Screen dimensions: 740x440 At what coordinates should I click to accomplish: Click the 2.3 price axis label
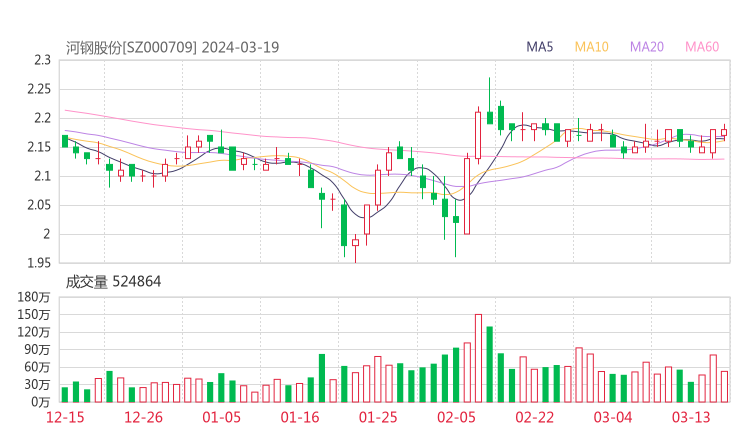42,60
